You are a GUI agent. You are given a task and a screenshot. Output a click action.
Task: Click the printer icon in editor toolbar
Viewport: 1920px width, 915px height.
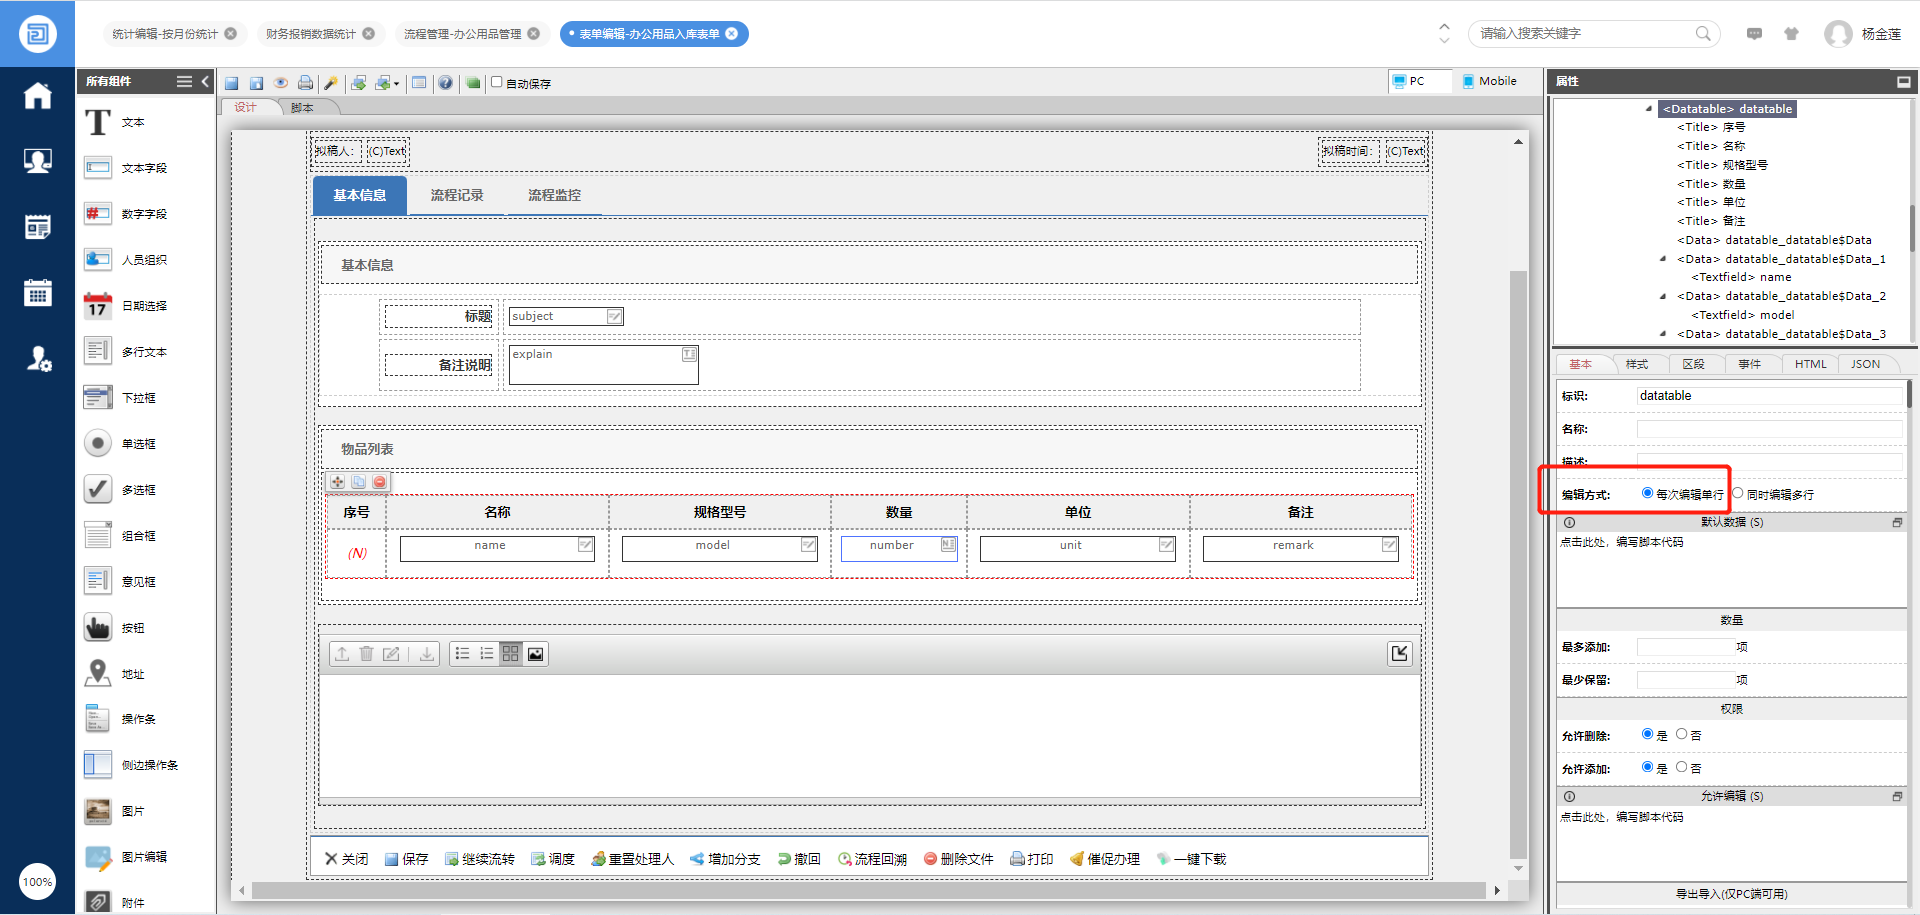[305, 83]
